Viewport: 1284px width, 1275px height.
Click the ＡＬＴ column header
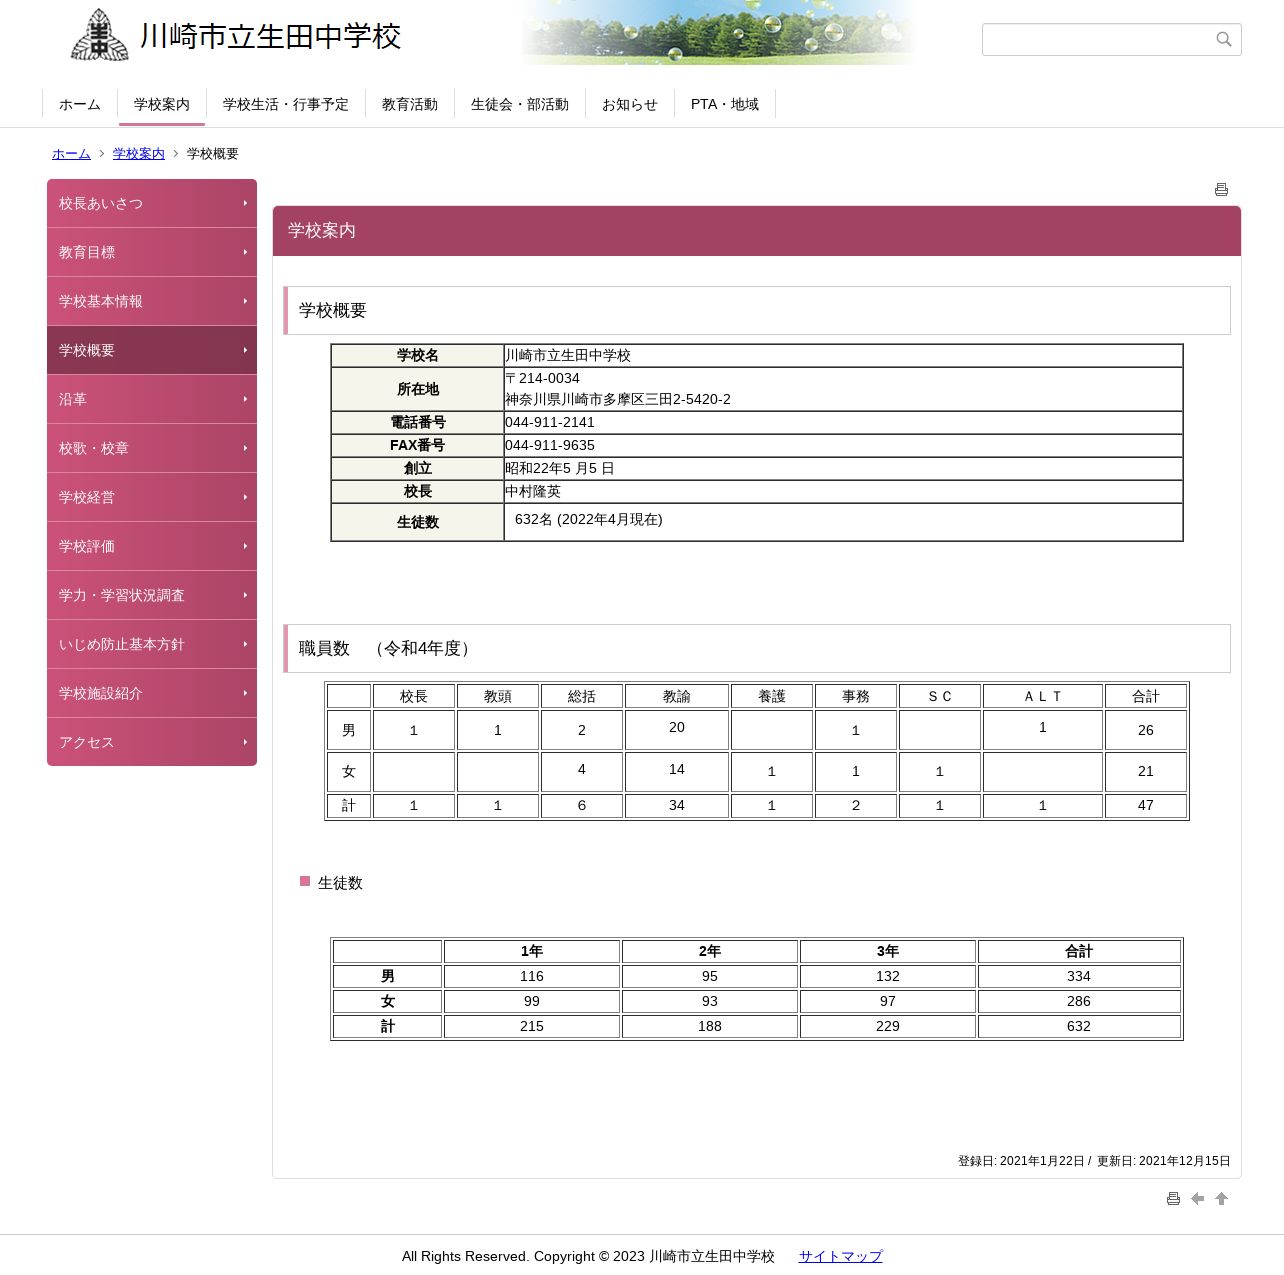click(x=1043, y=696)
